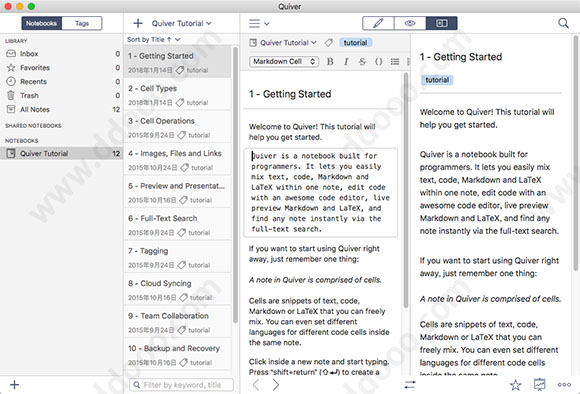Image resolution: width=580 pixels, height=394 pixels.
Task: Switch to editor-only mode pencil icon
Action: [x=378, y=23]
